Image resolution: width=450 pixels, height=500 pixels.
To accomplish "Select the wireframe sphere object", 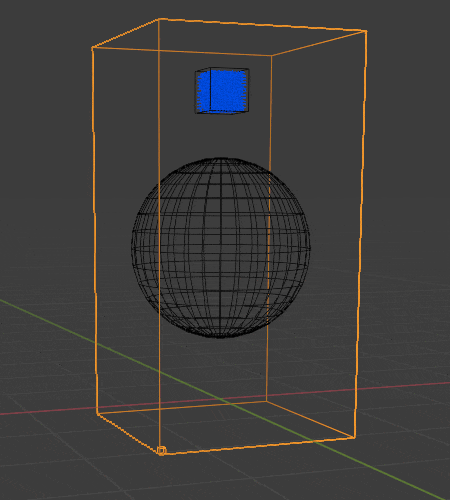I will (221, 248).
